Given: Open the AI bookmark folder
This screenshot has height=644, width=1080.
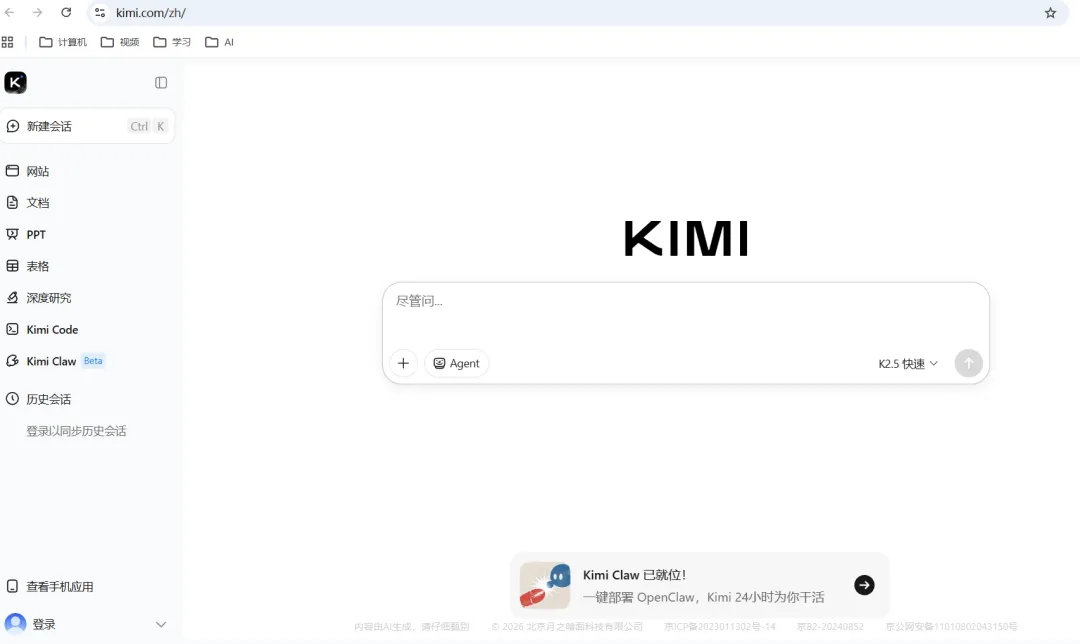Looking at the screenshot, I should pyautogui.click(x=220, y=42).
